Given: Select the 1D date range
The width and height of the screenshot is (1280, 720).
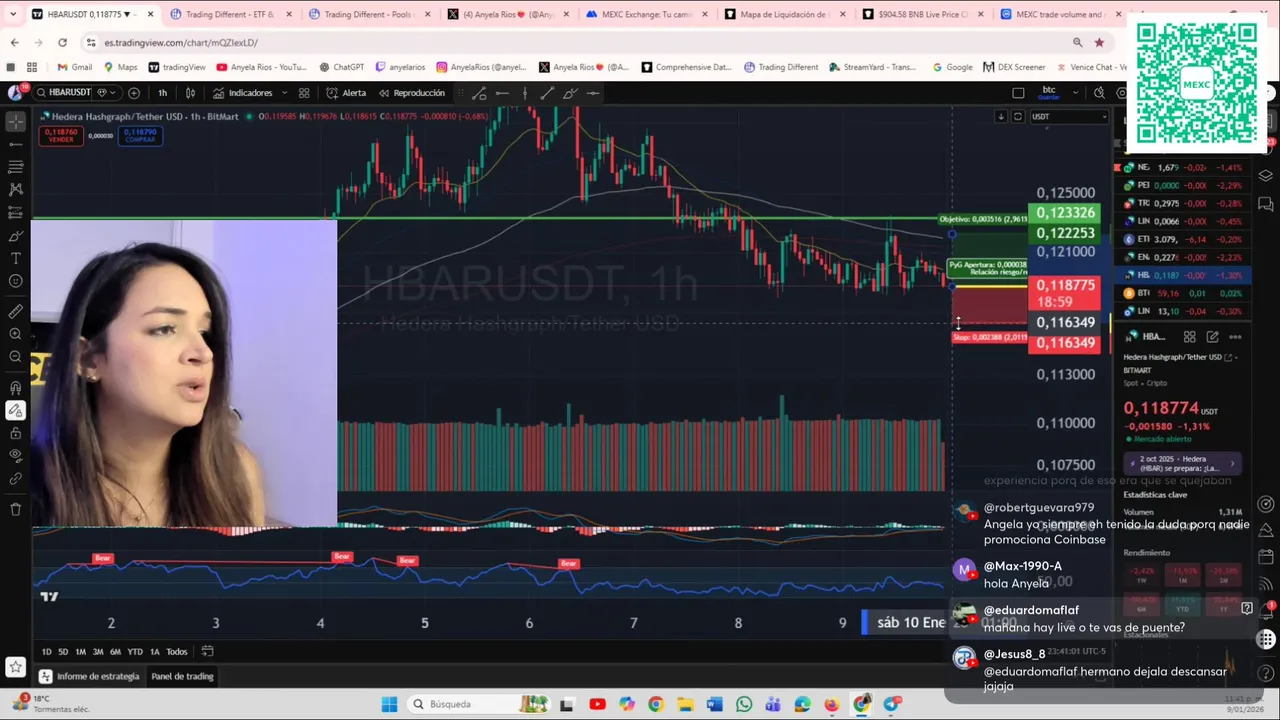Looking at the screenshot, I should (x=46, y=652).
